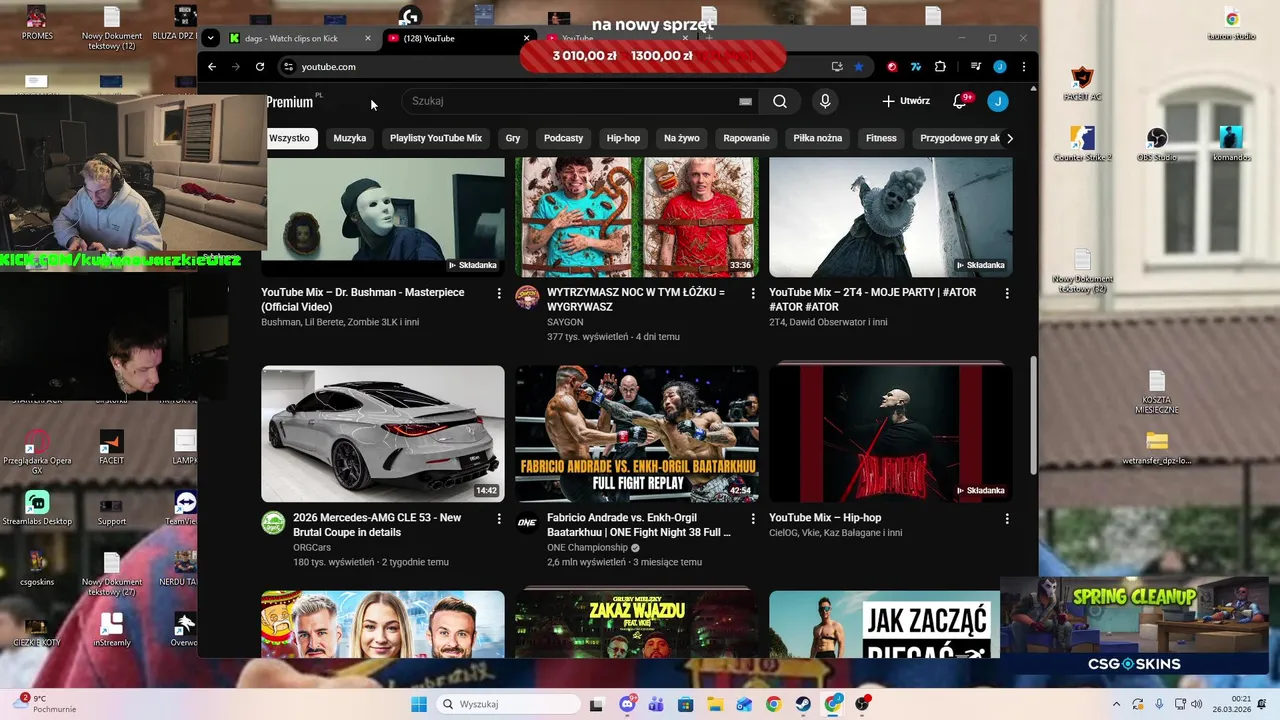Select the 'Rapowanie' chip
The image size is (1280, 720).
(747, 138)
